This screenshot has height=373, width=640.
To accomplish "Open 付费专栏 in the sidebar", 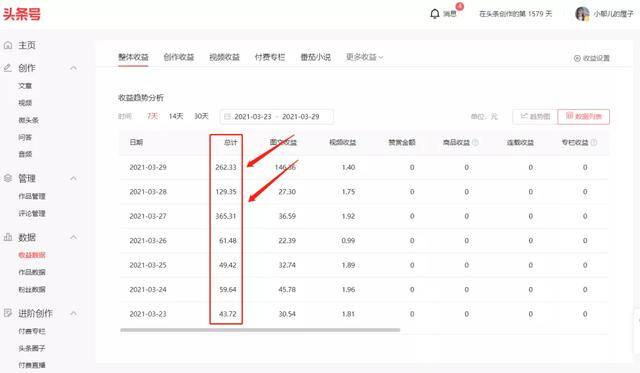I will pos(32,331).
